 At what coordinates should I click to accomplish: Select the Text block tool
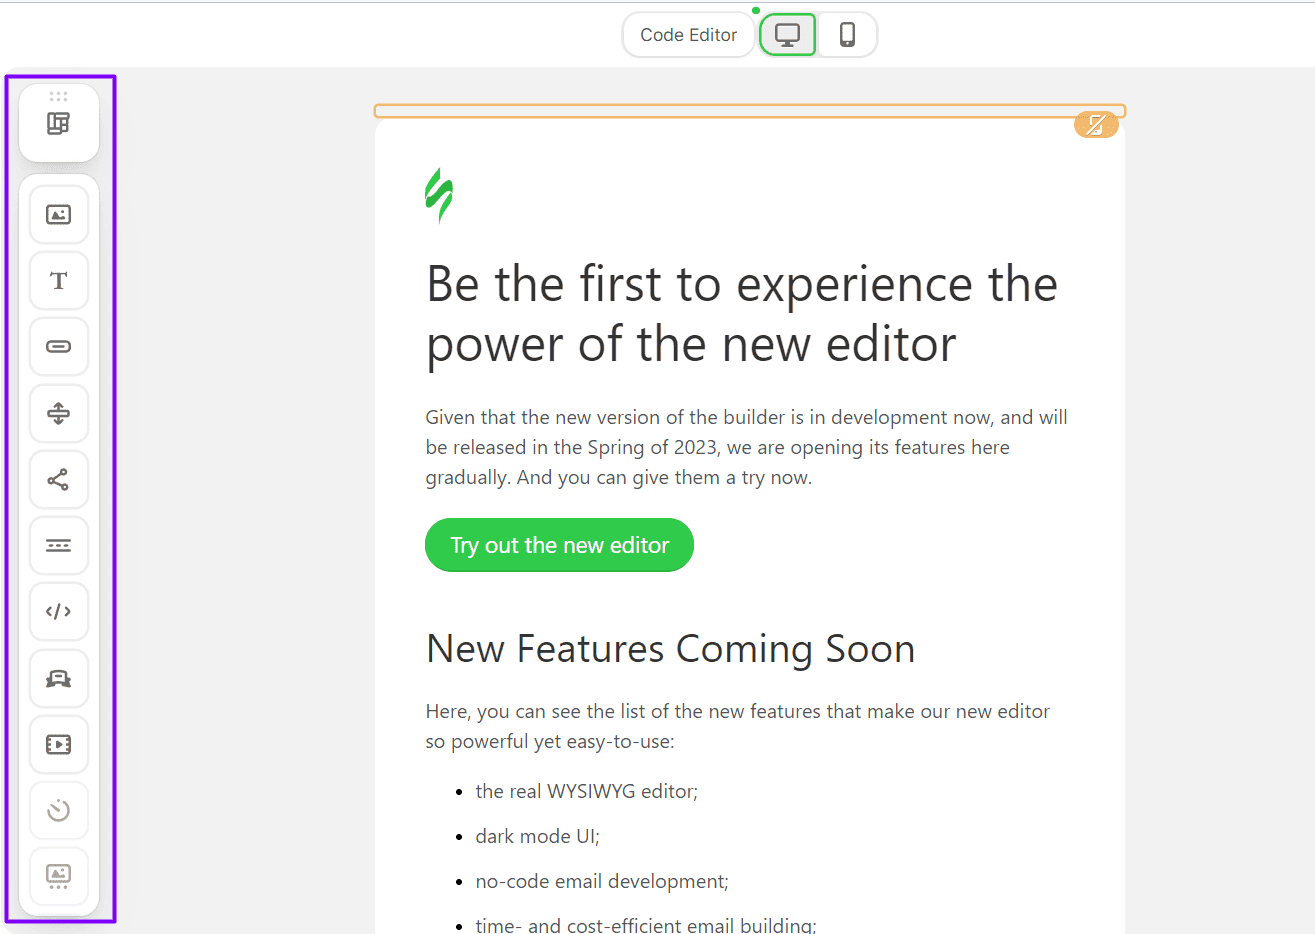point(59,281)
